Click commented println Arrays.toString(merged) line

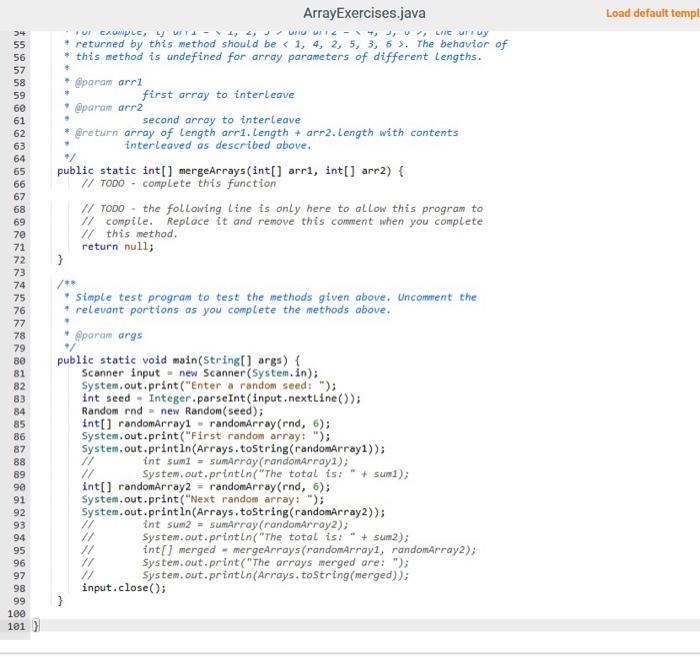(245, 575)
